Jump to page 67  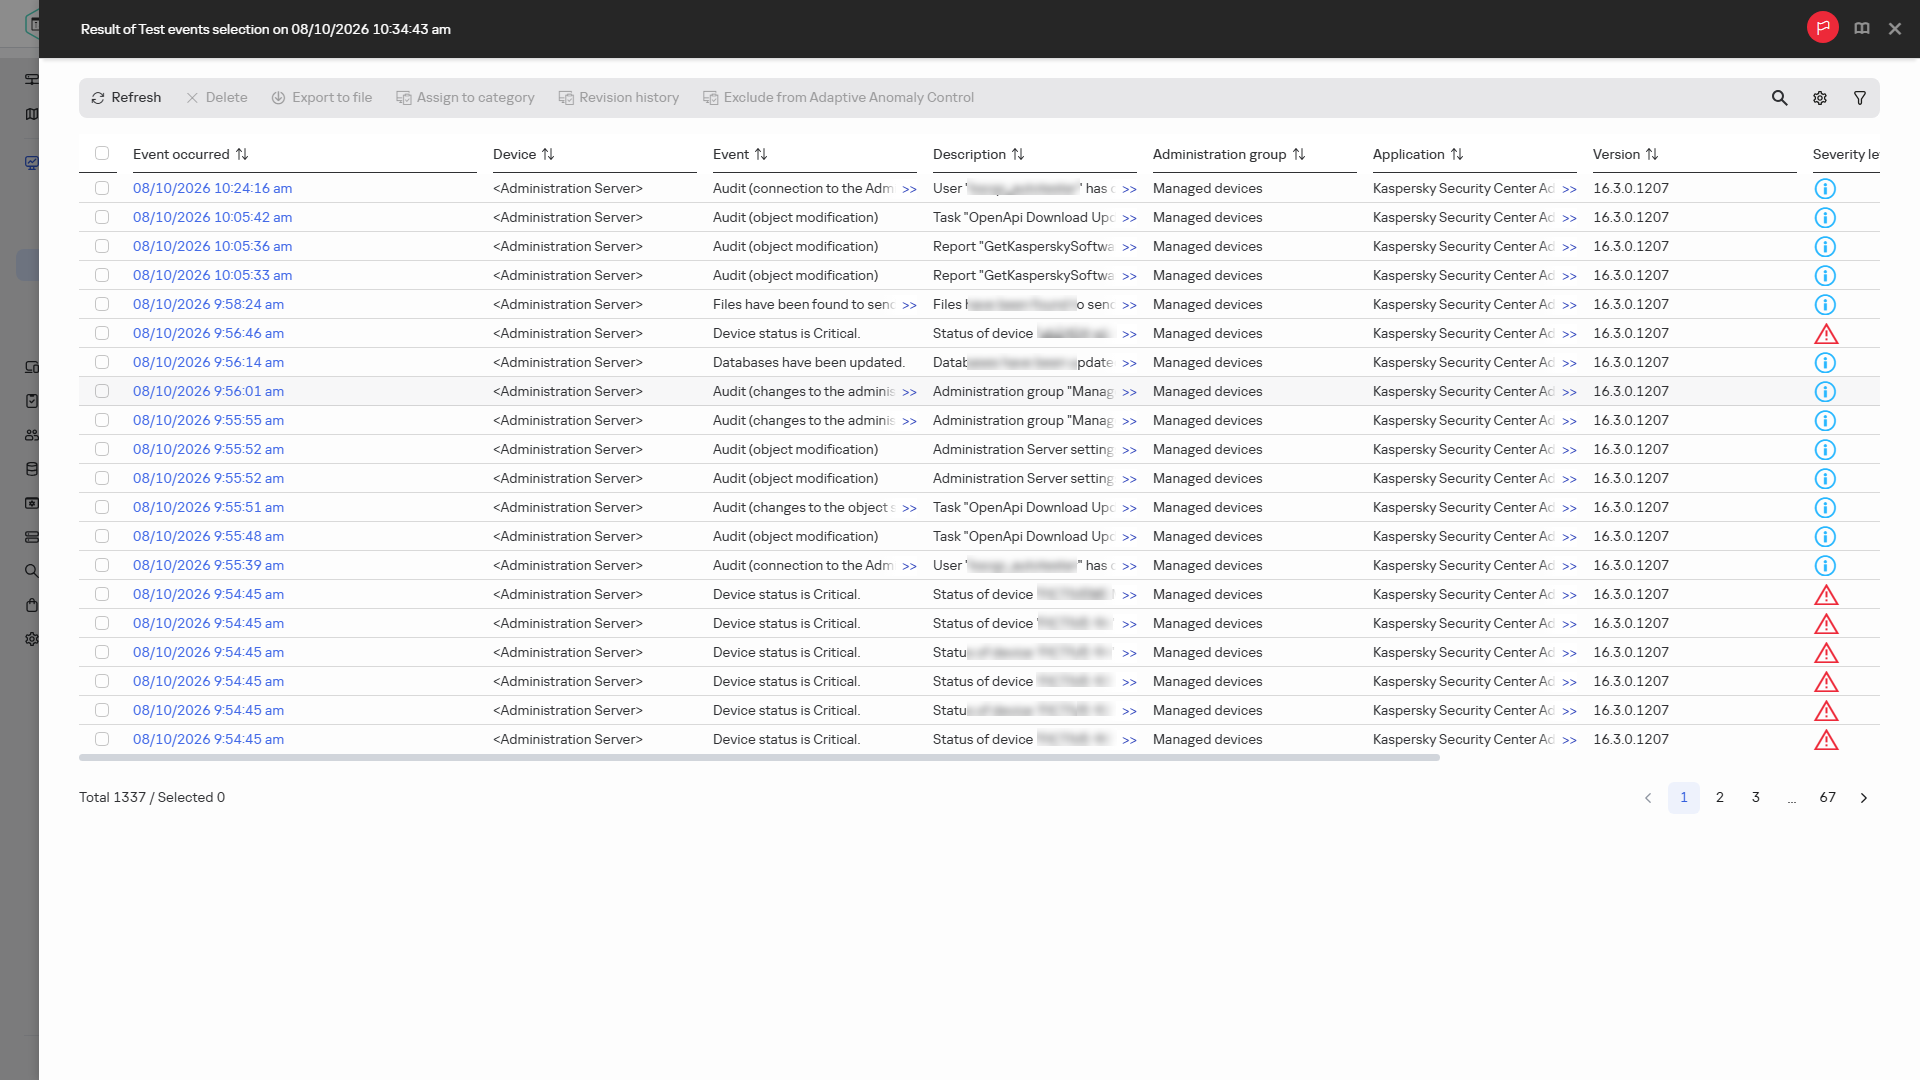pyautogui.click(x=1828, y=797)
